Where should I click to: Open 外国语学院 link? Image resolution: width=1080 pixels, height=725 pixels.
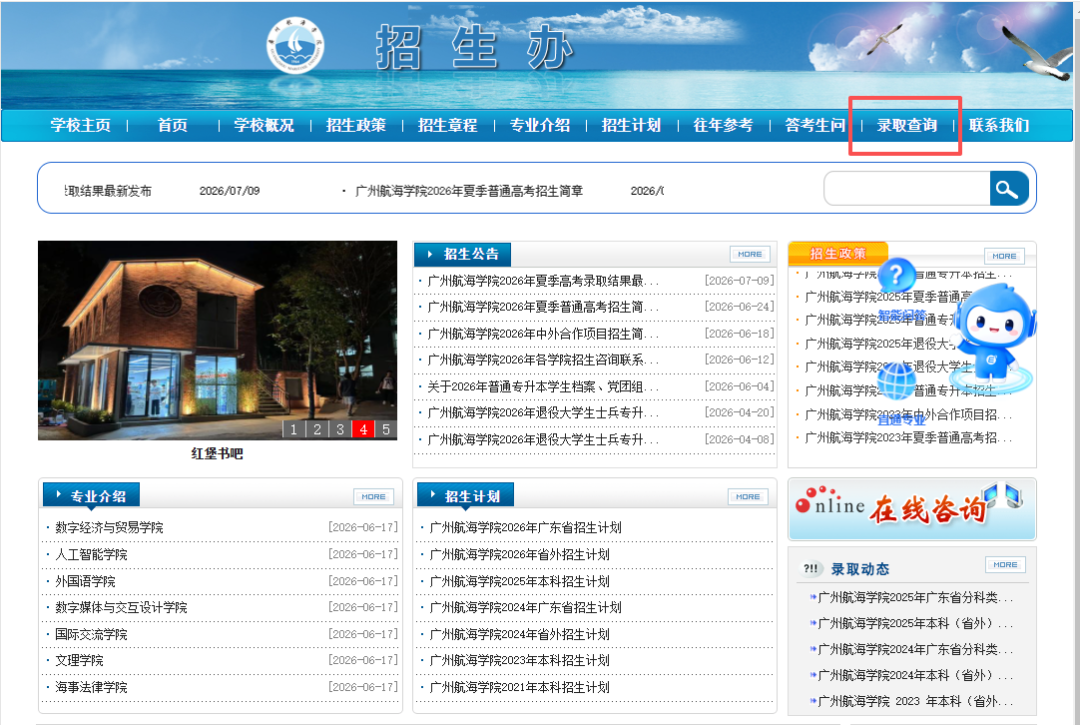click(85, 581)
